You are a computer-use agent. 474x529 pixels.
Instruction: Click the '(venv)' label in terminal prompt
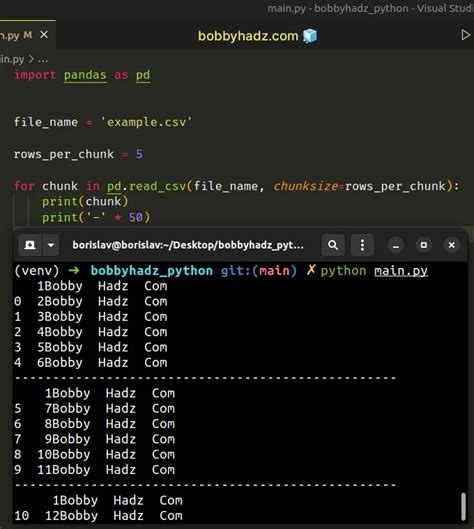click(37, 271)
